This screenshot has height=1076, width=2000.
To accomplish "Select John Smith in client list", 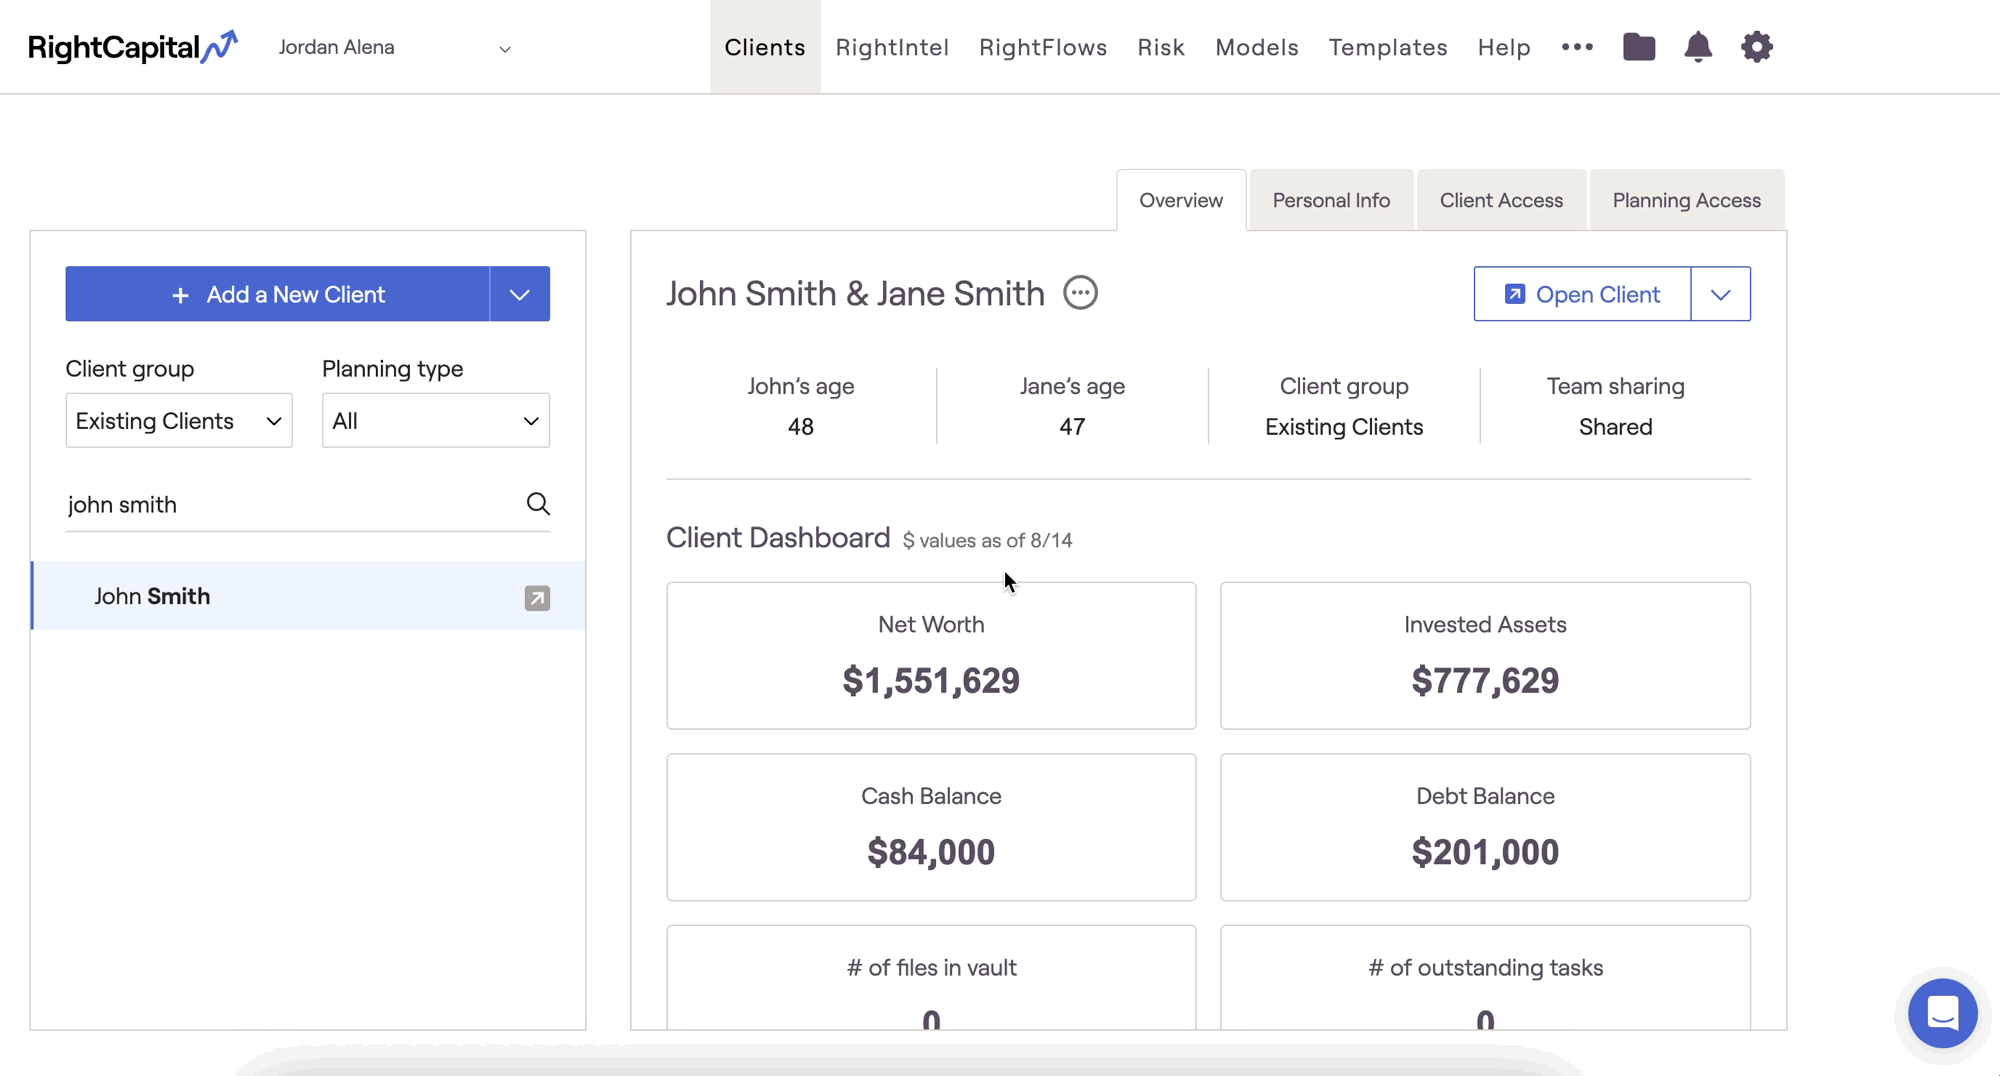I will (x=308, y=596).
